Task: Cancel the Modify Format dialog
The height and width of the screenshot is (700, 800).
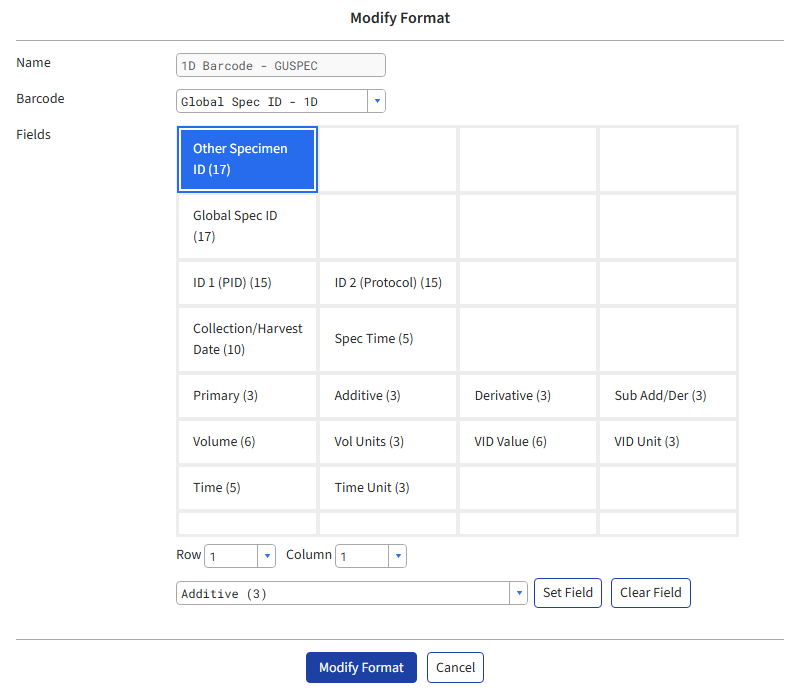Action: pyautogui.click(x=455, y=667)
